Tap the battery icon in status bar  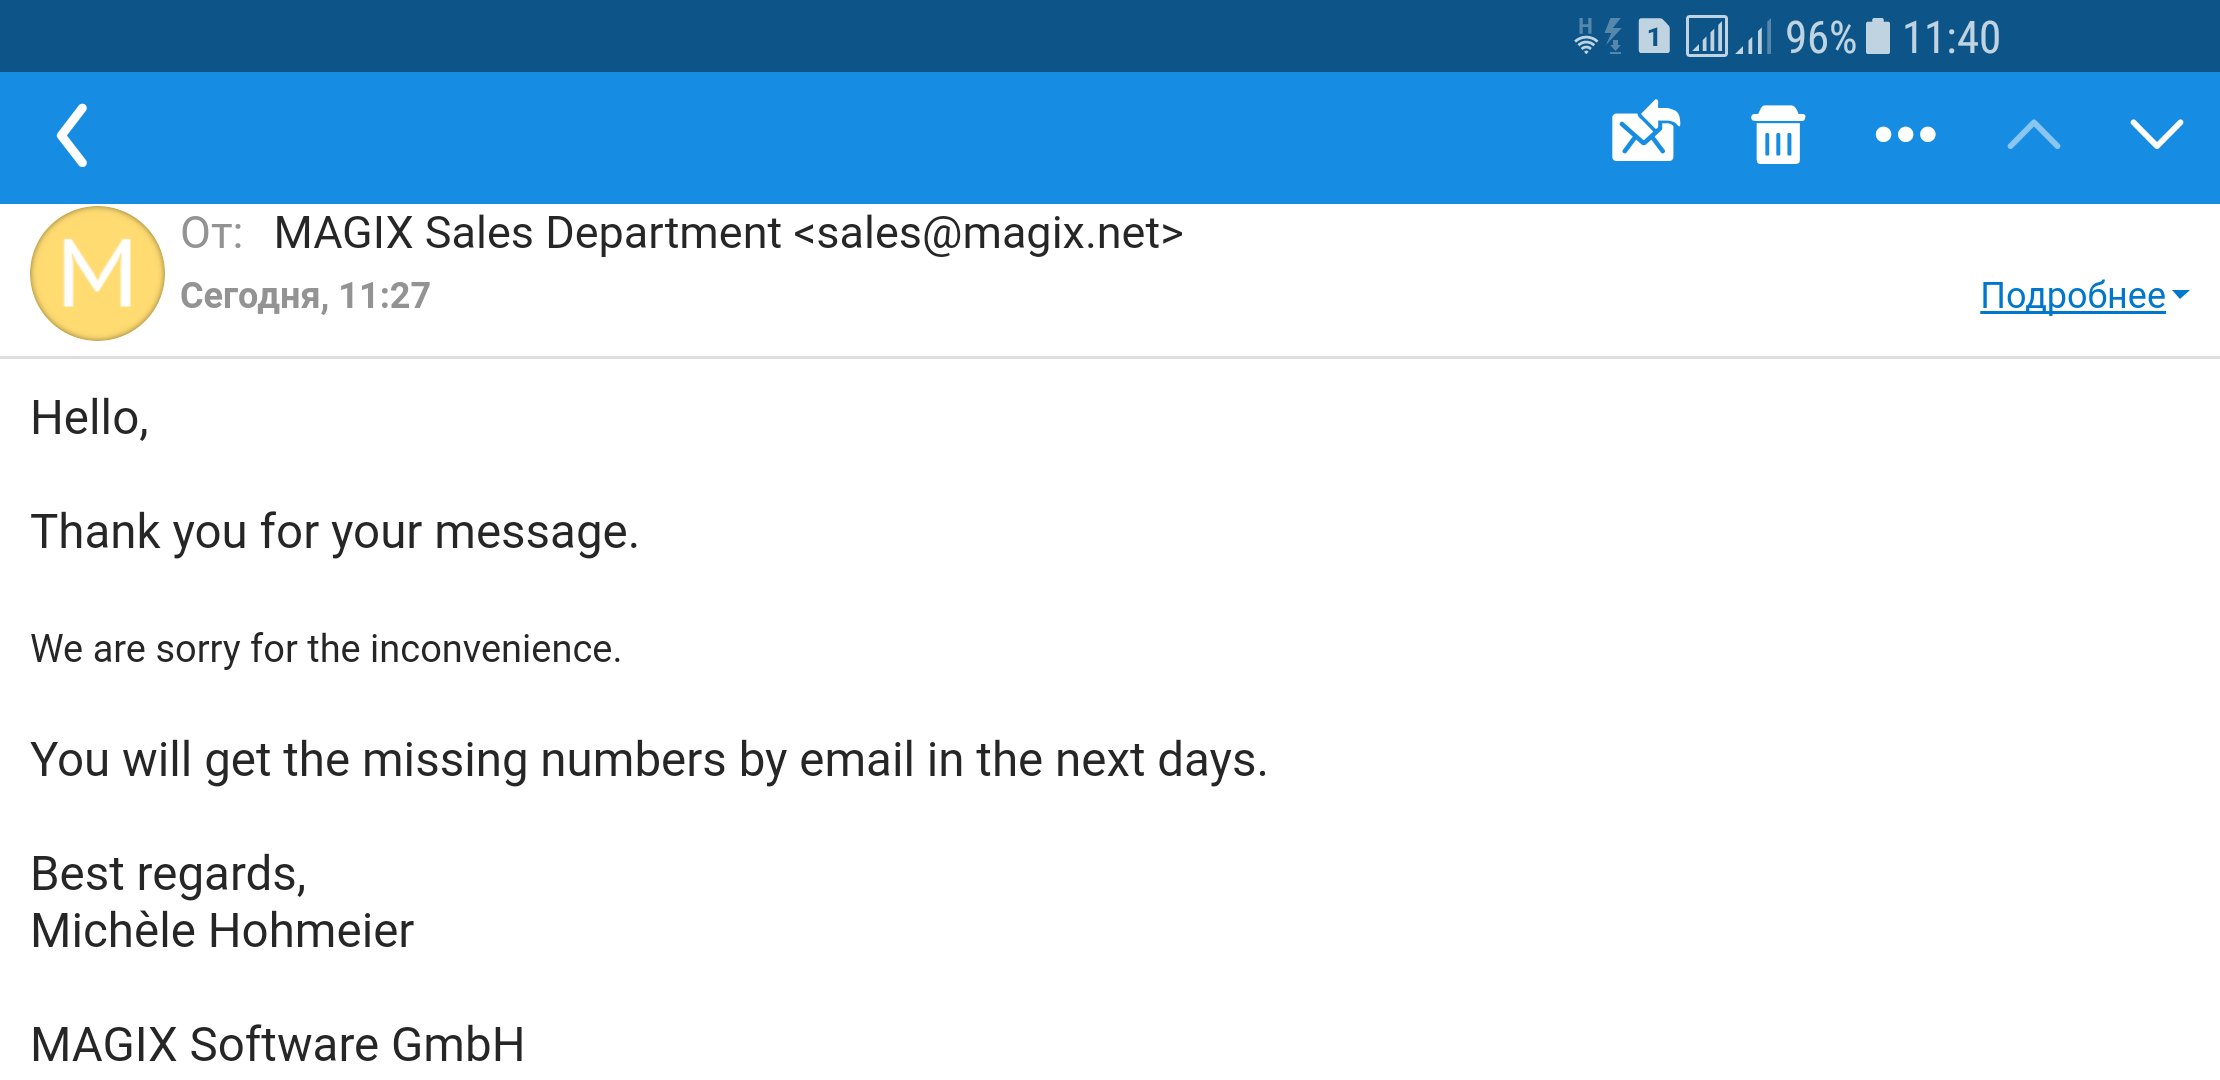point(1878,38)
